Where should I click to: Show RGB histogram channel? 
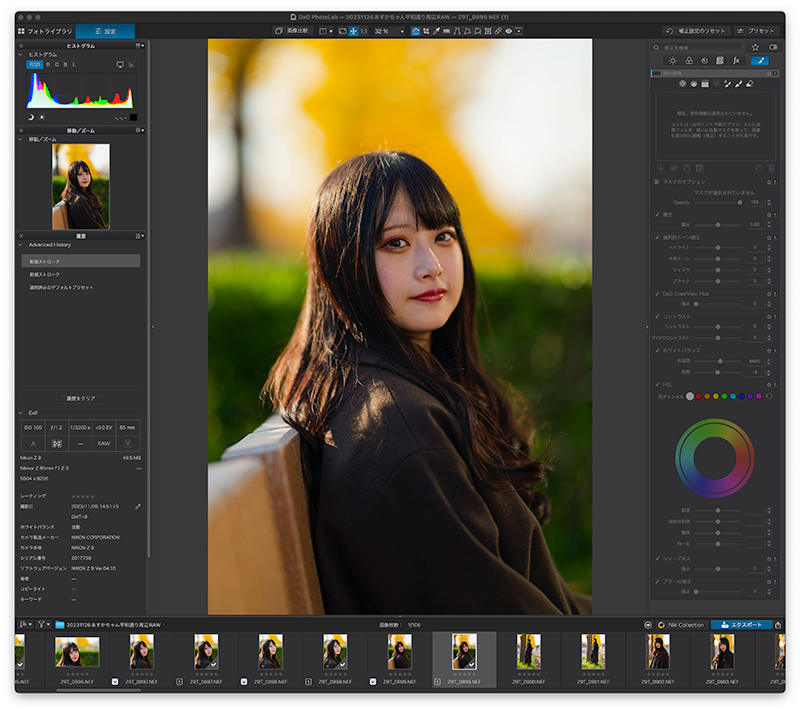[34, 65]
